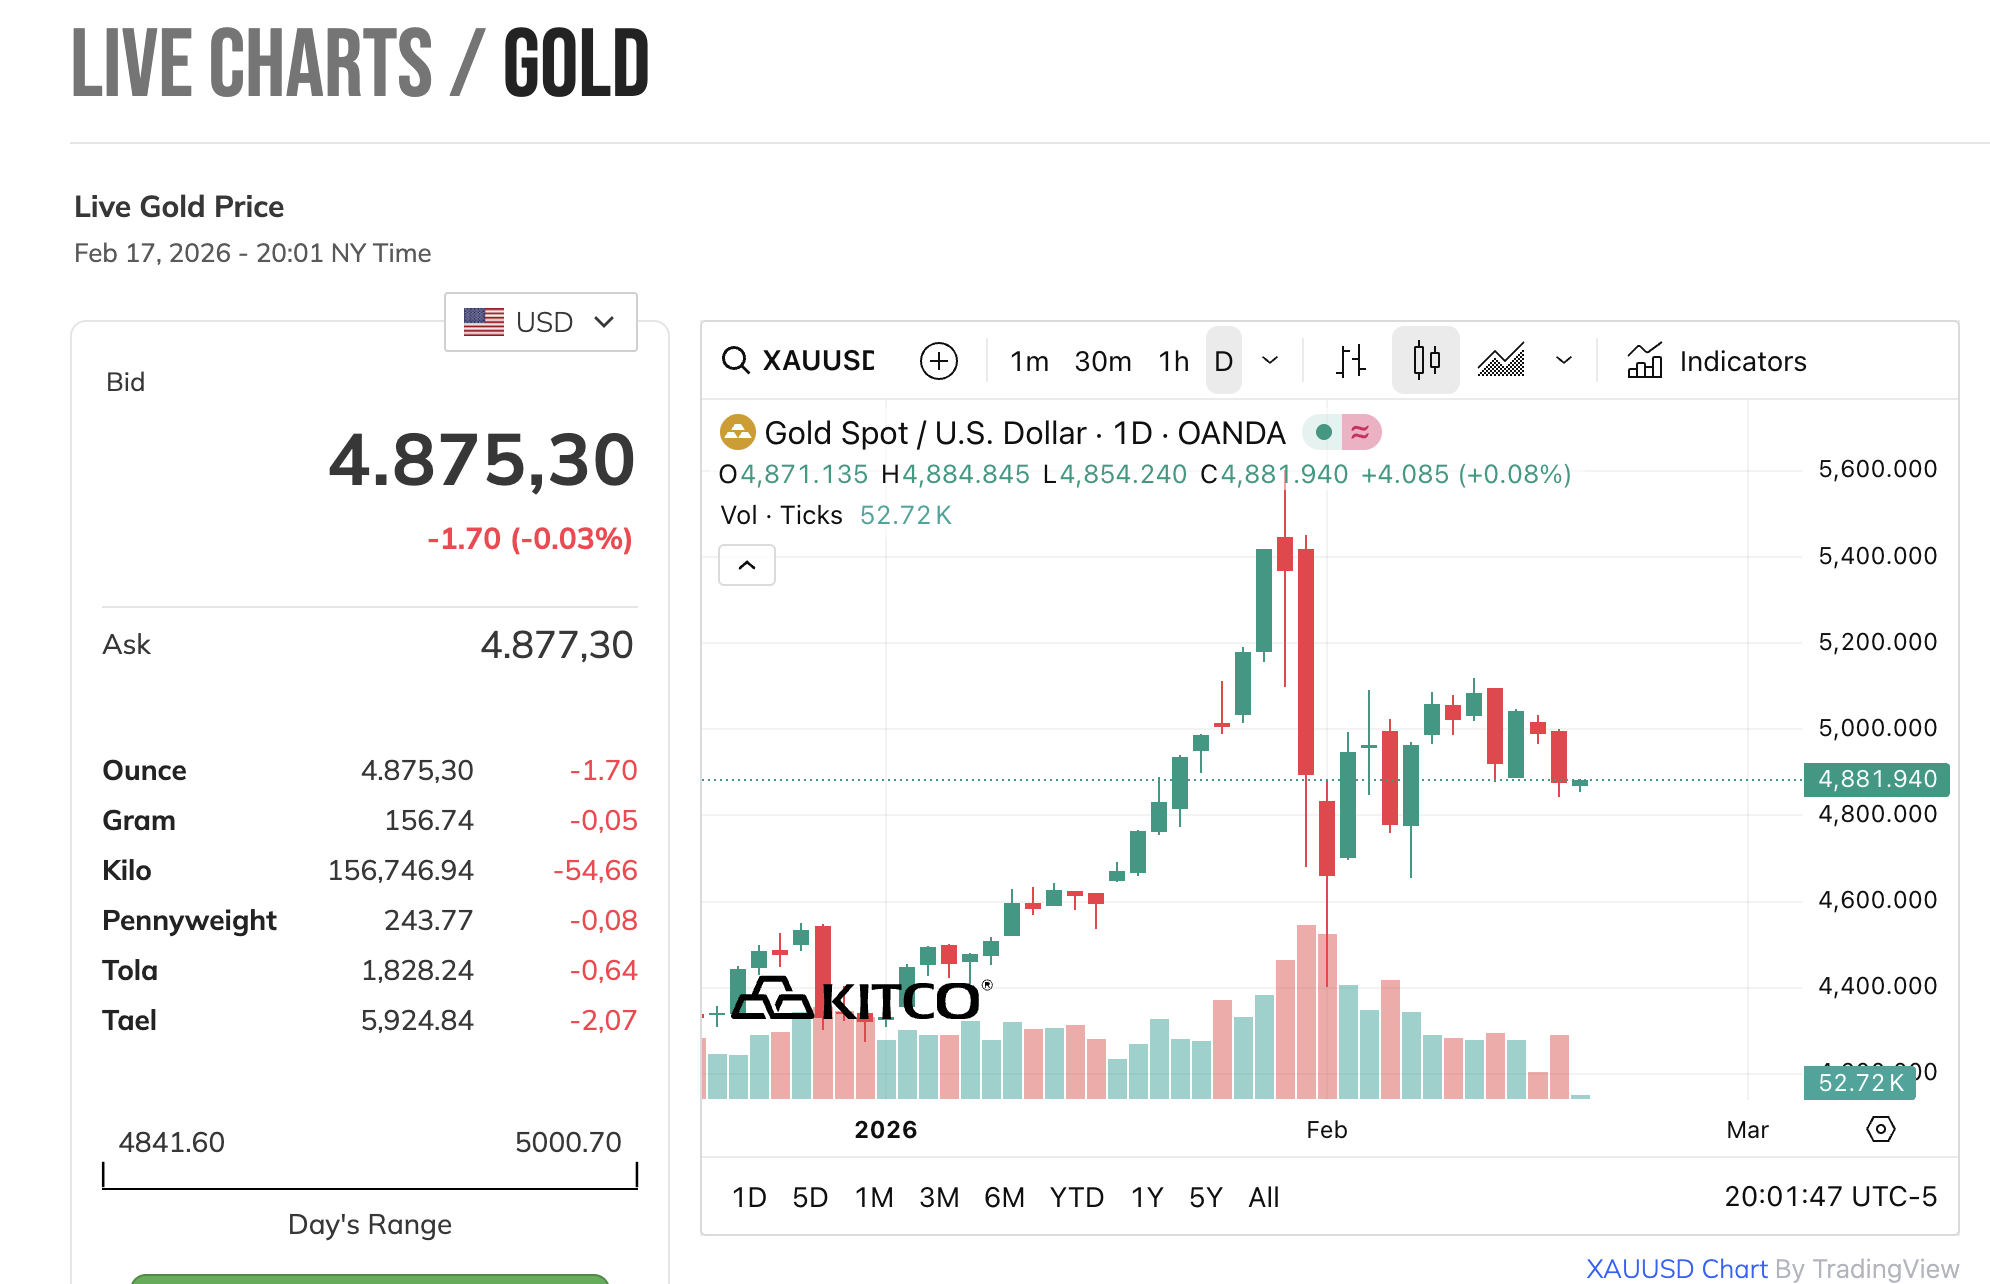This screenshot has height=1284, width=1990.
Task: Click the symbol search magnifier icon
Action: (x=736, y=361)
